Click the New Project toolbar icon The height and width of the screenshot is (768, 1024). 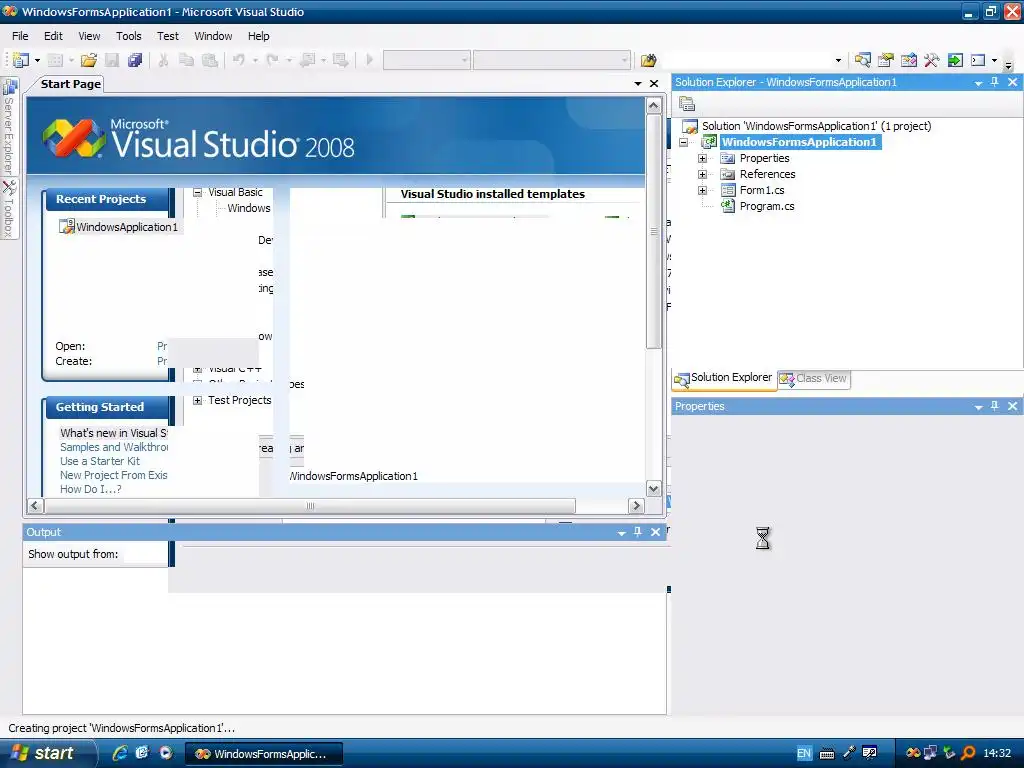coord(21,60)
